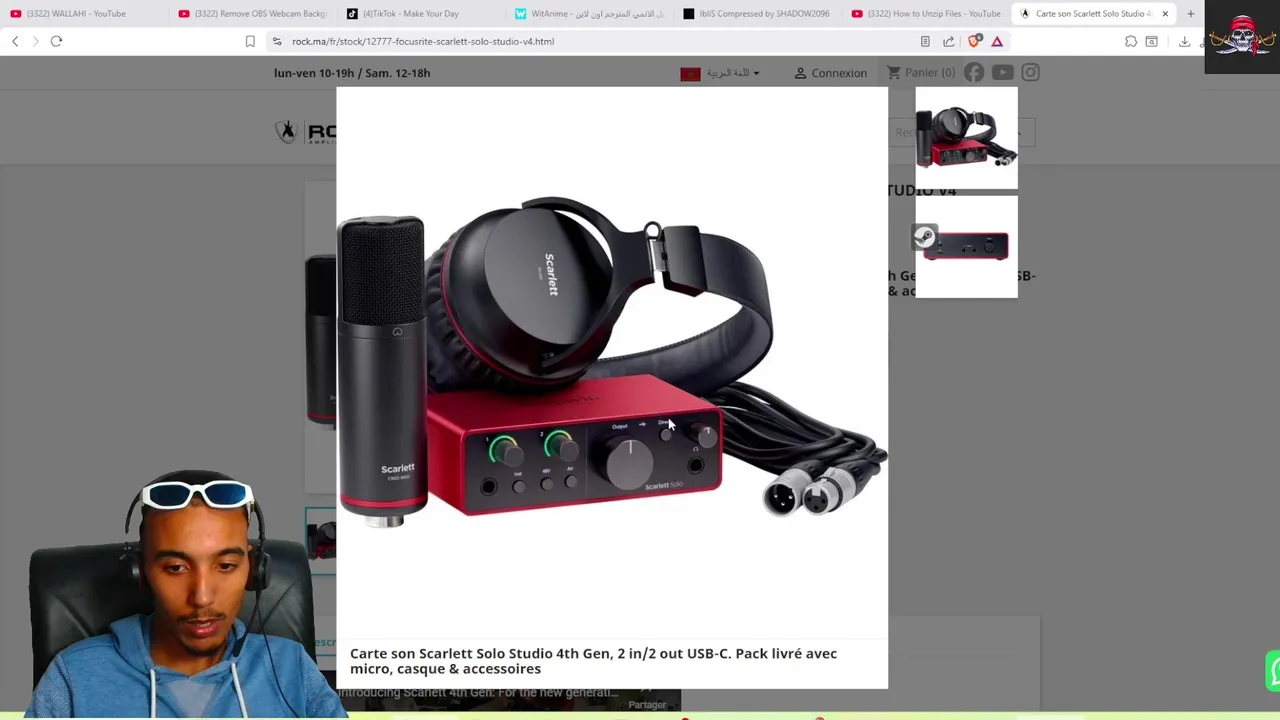This screenshot has width=1280, height=720.
Task: Bookmark this page with the bookmark icon
Action: coord(250,41)
